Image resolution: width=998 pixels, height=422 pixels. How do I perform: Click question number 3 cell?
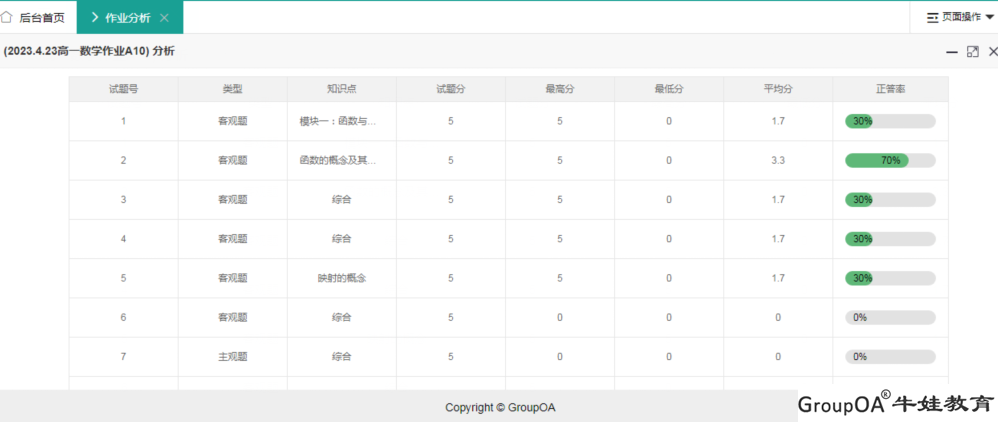click(x=123, y=200)
